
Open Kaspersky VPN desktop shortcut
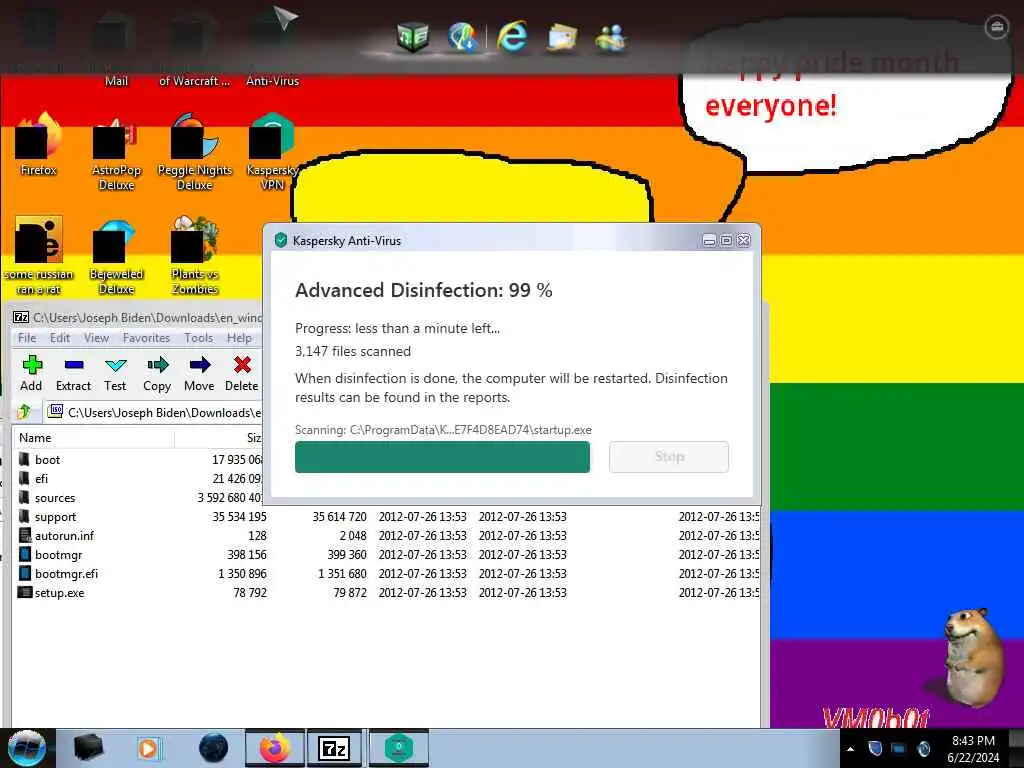pos(272,152)
